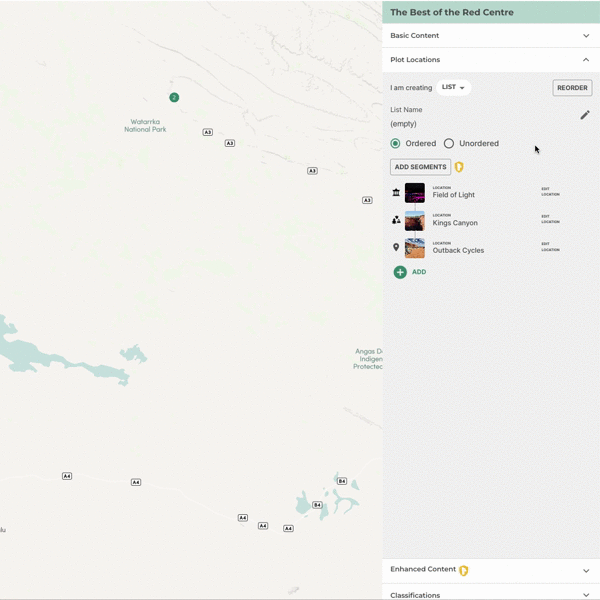Viewport: 600px width, 600px height.
Task: Click the green map cluster marker
Action: (174, 97)
